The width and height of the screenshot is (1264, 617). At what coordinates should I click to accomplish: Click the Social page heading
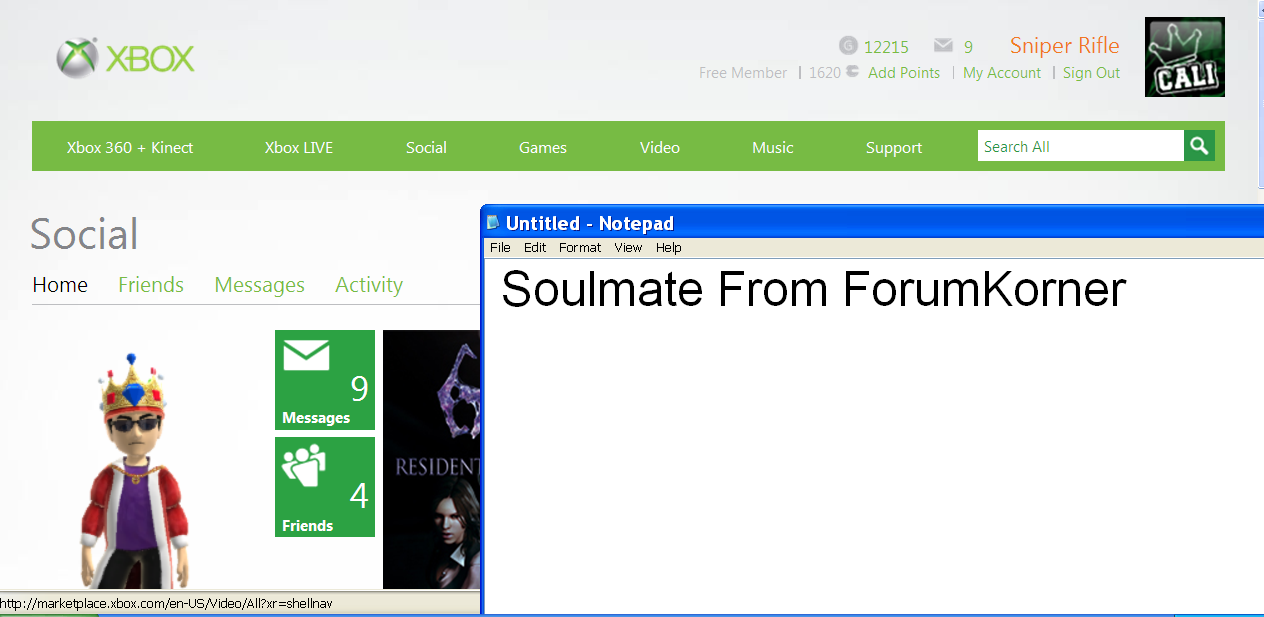point(84,234)
